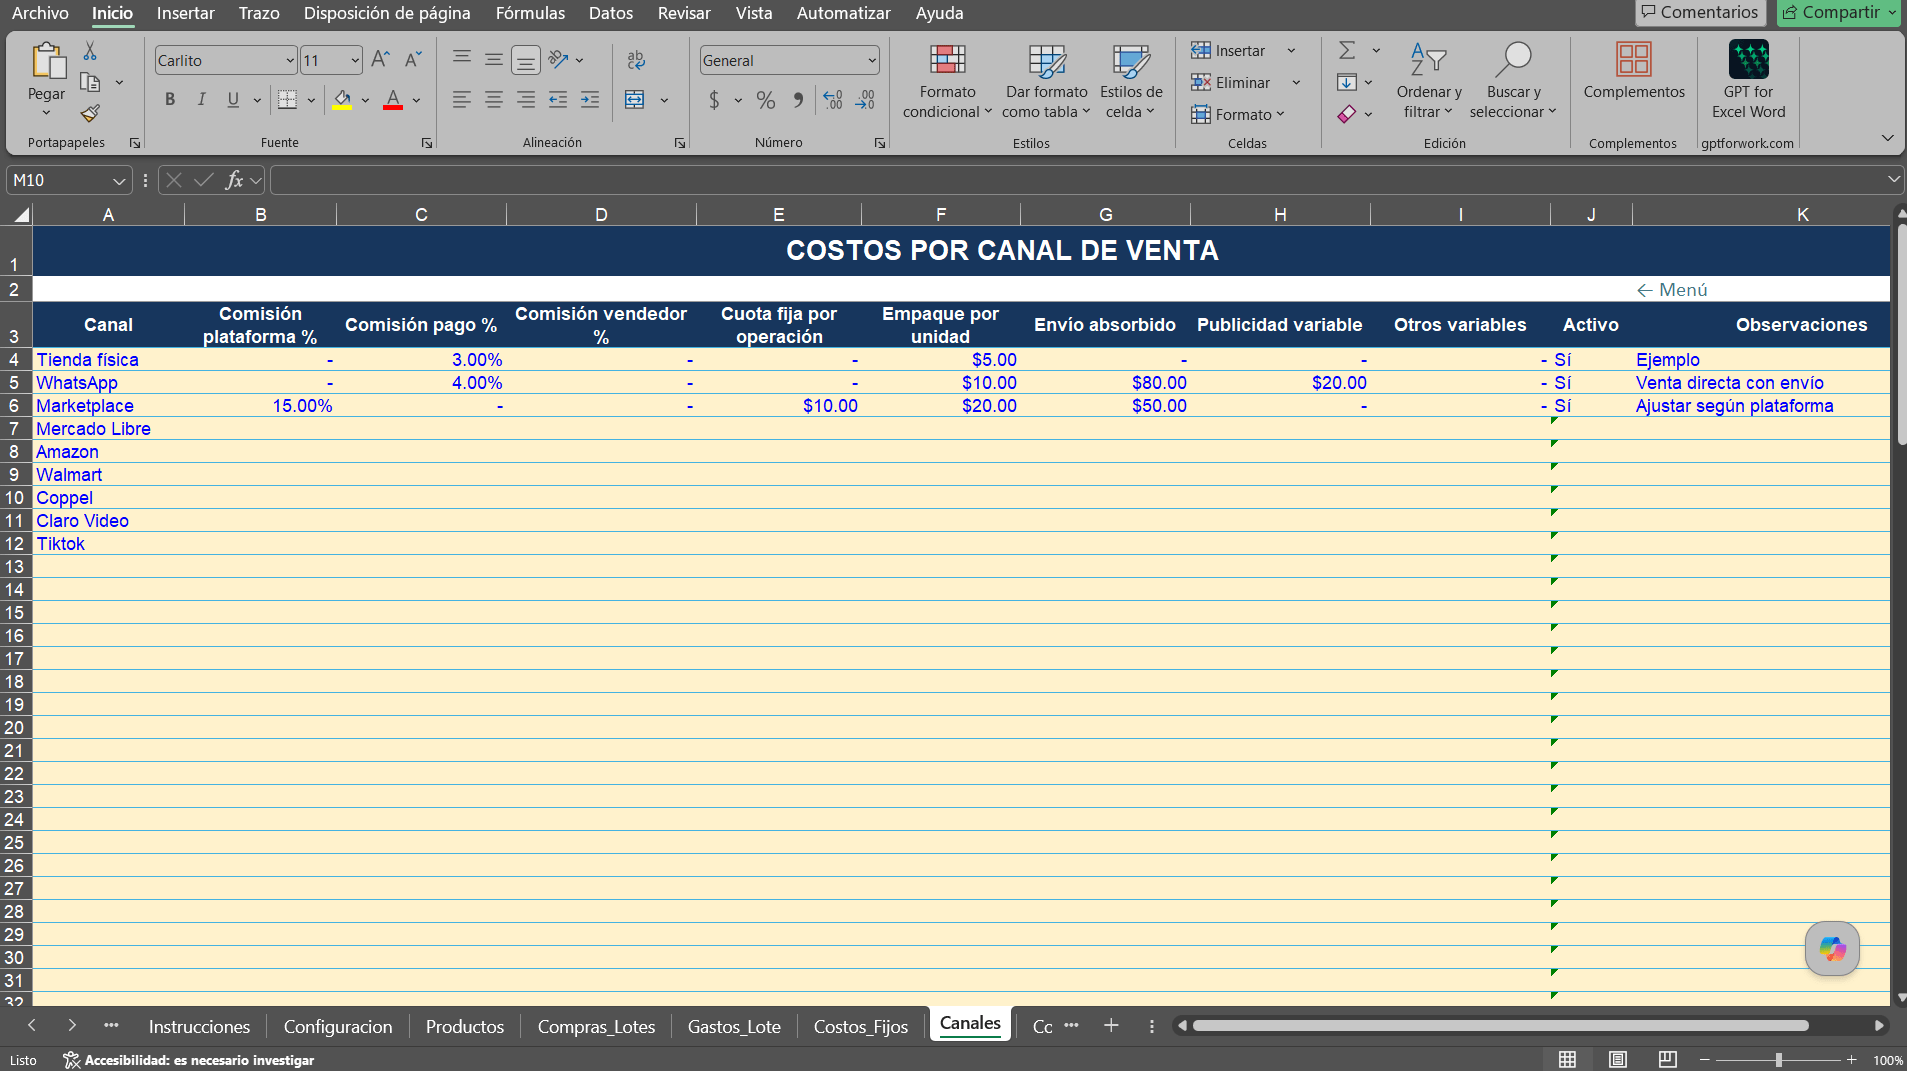Apply the percent style format

(x=766, y=100)
